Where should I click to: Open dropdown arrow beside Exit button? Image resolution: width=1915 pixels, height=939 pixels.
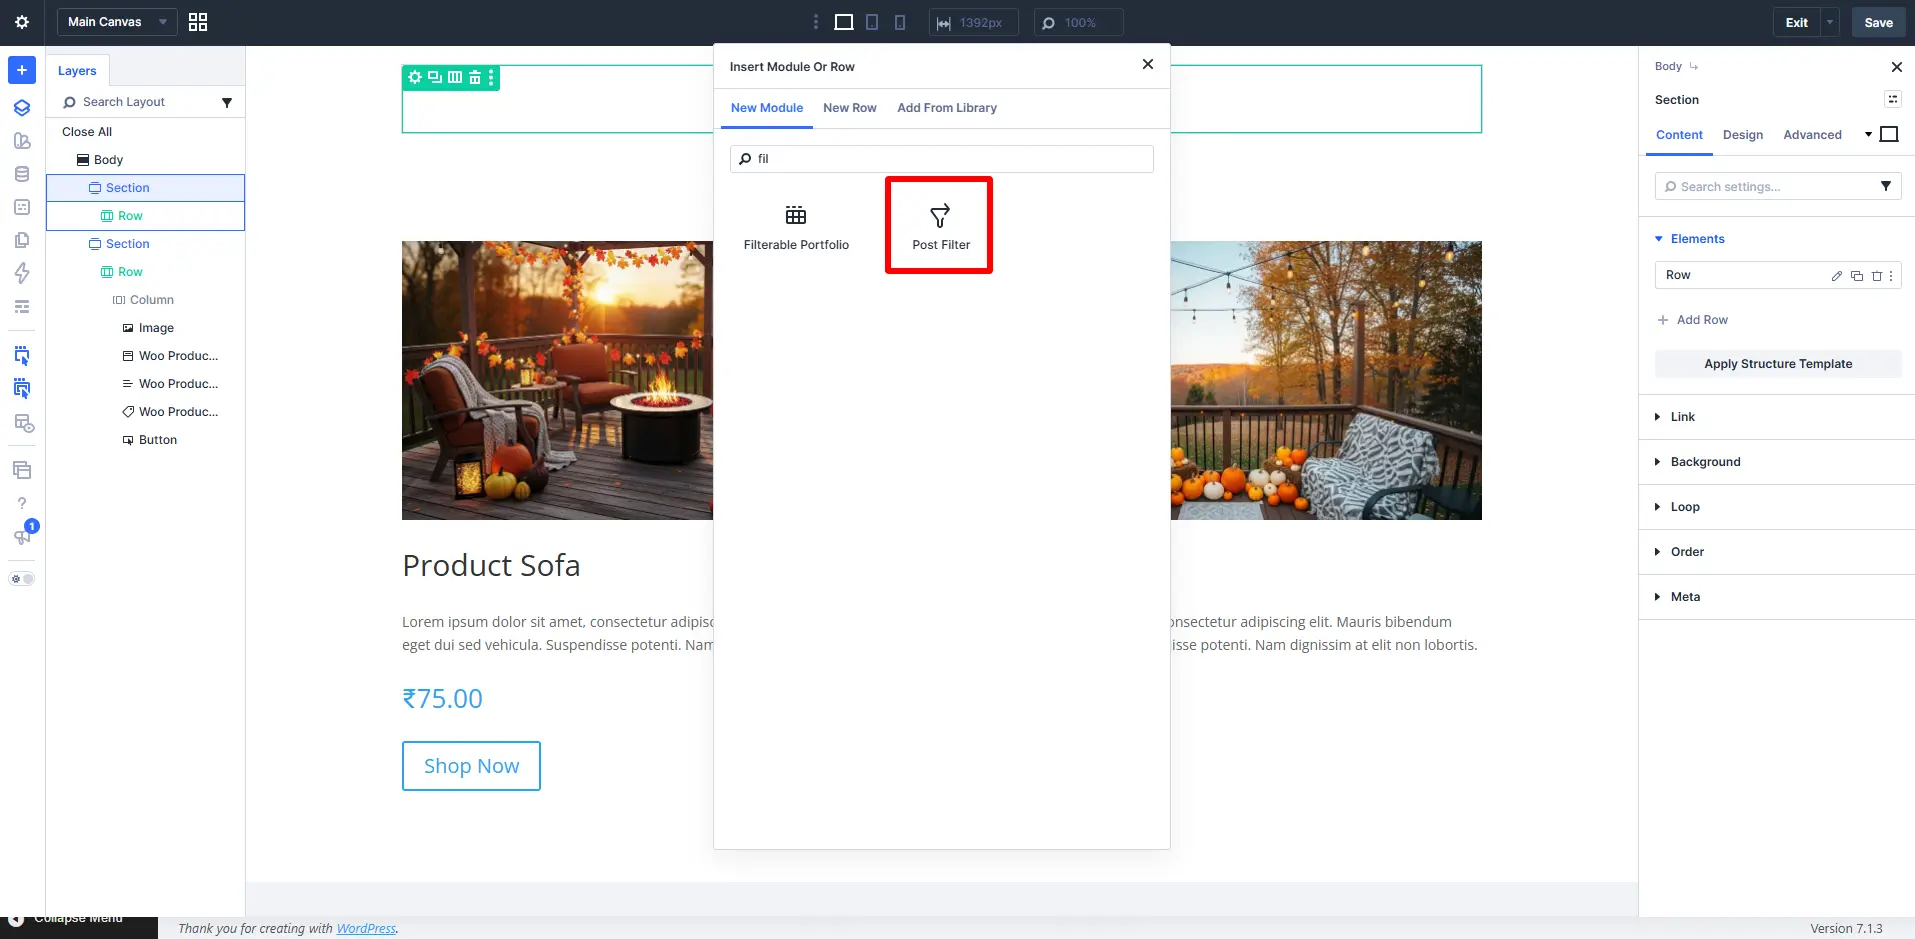coord(1830,22)
